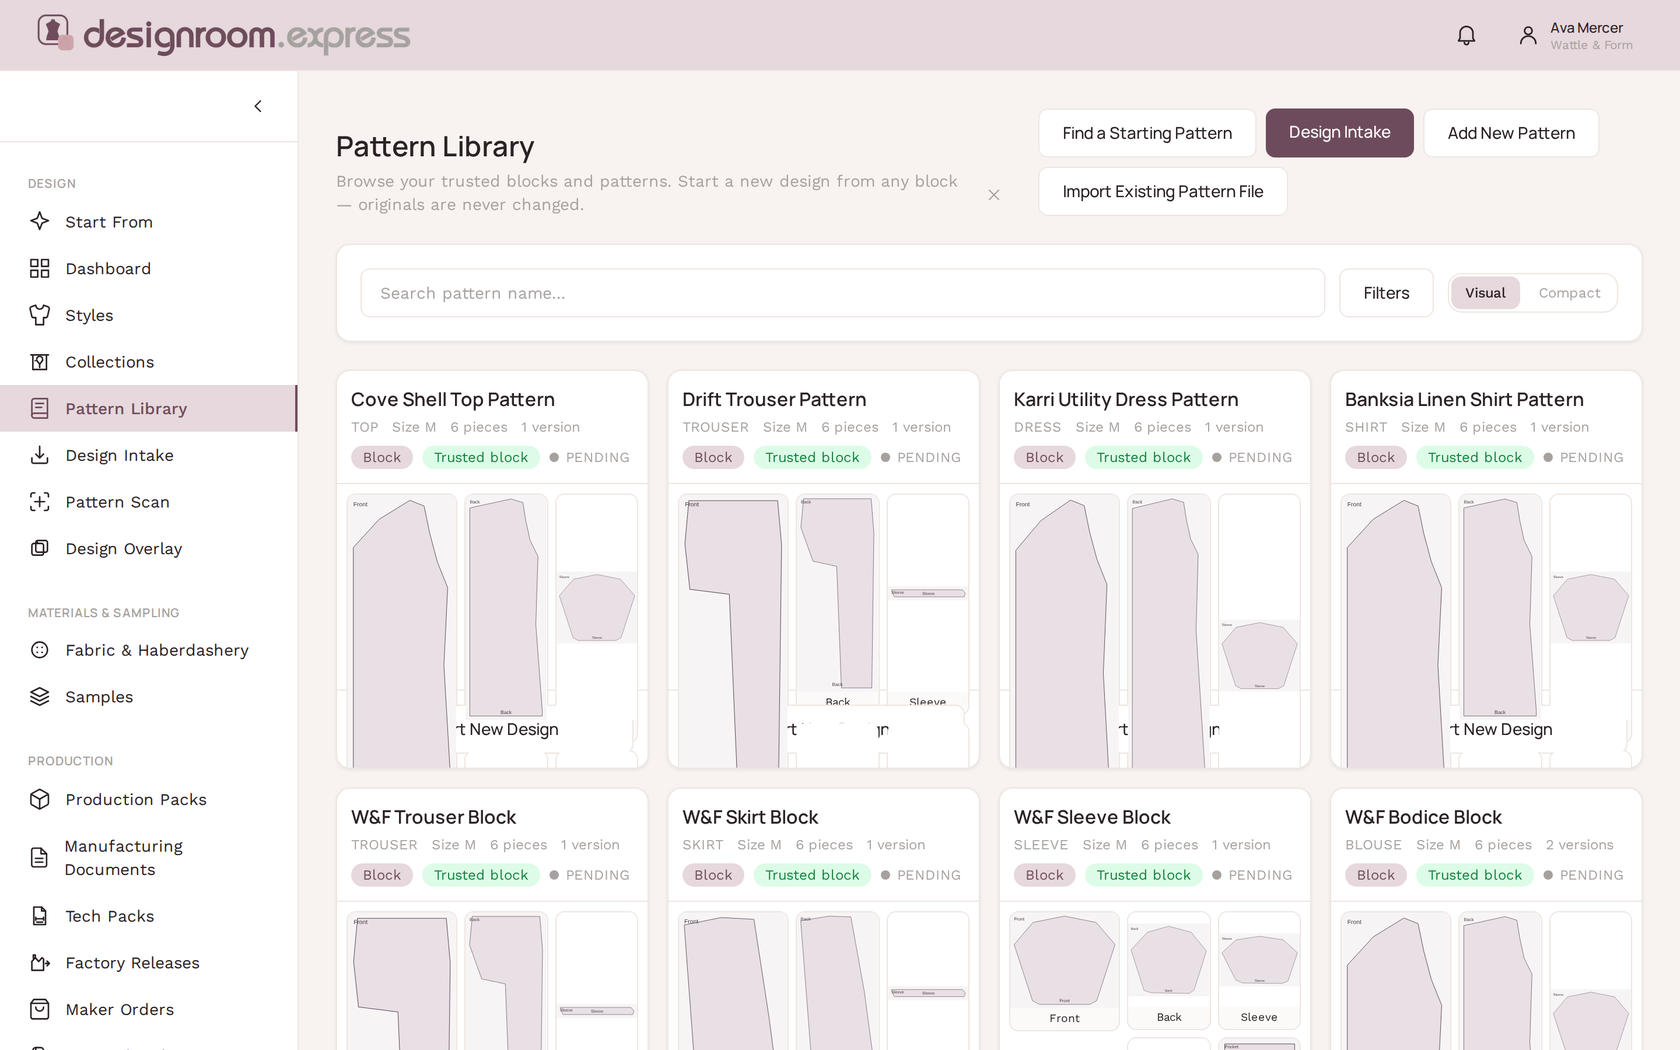
Task: Open the Banksia Linen Shirt Pattern title
Action: [1464, 399]
